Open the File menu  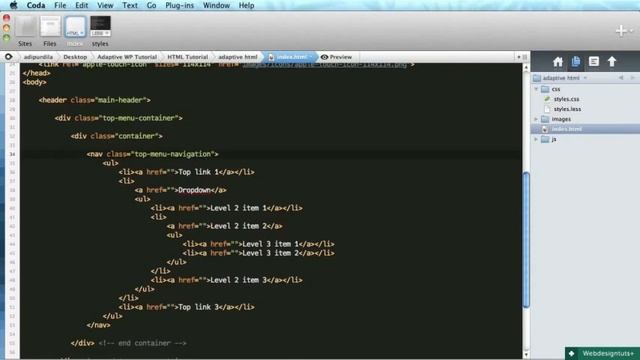pyautogui.click(x=60, y=5)
